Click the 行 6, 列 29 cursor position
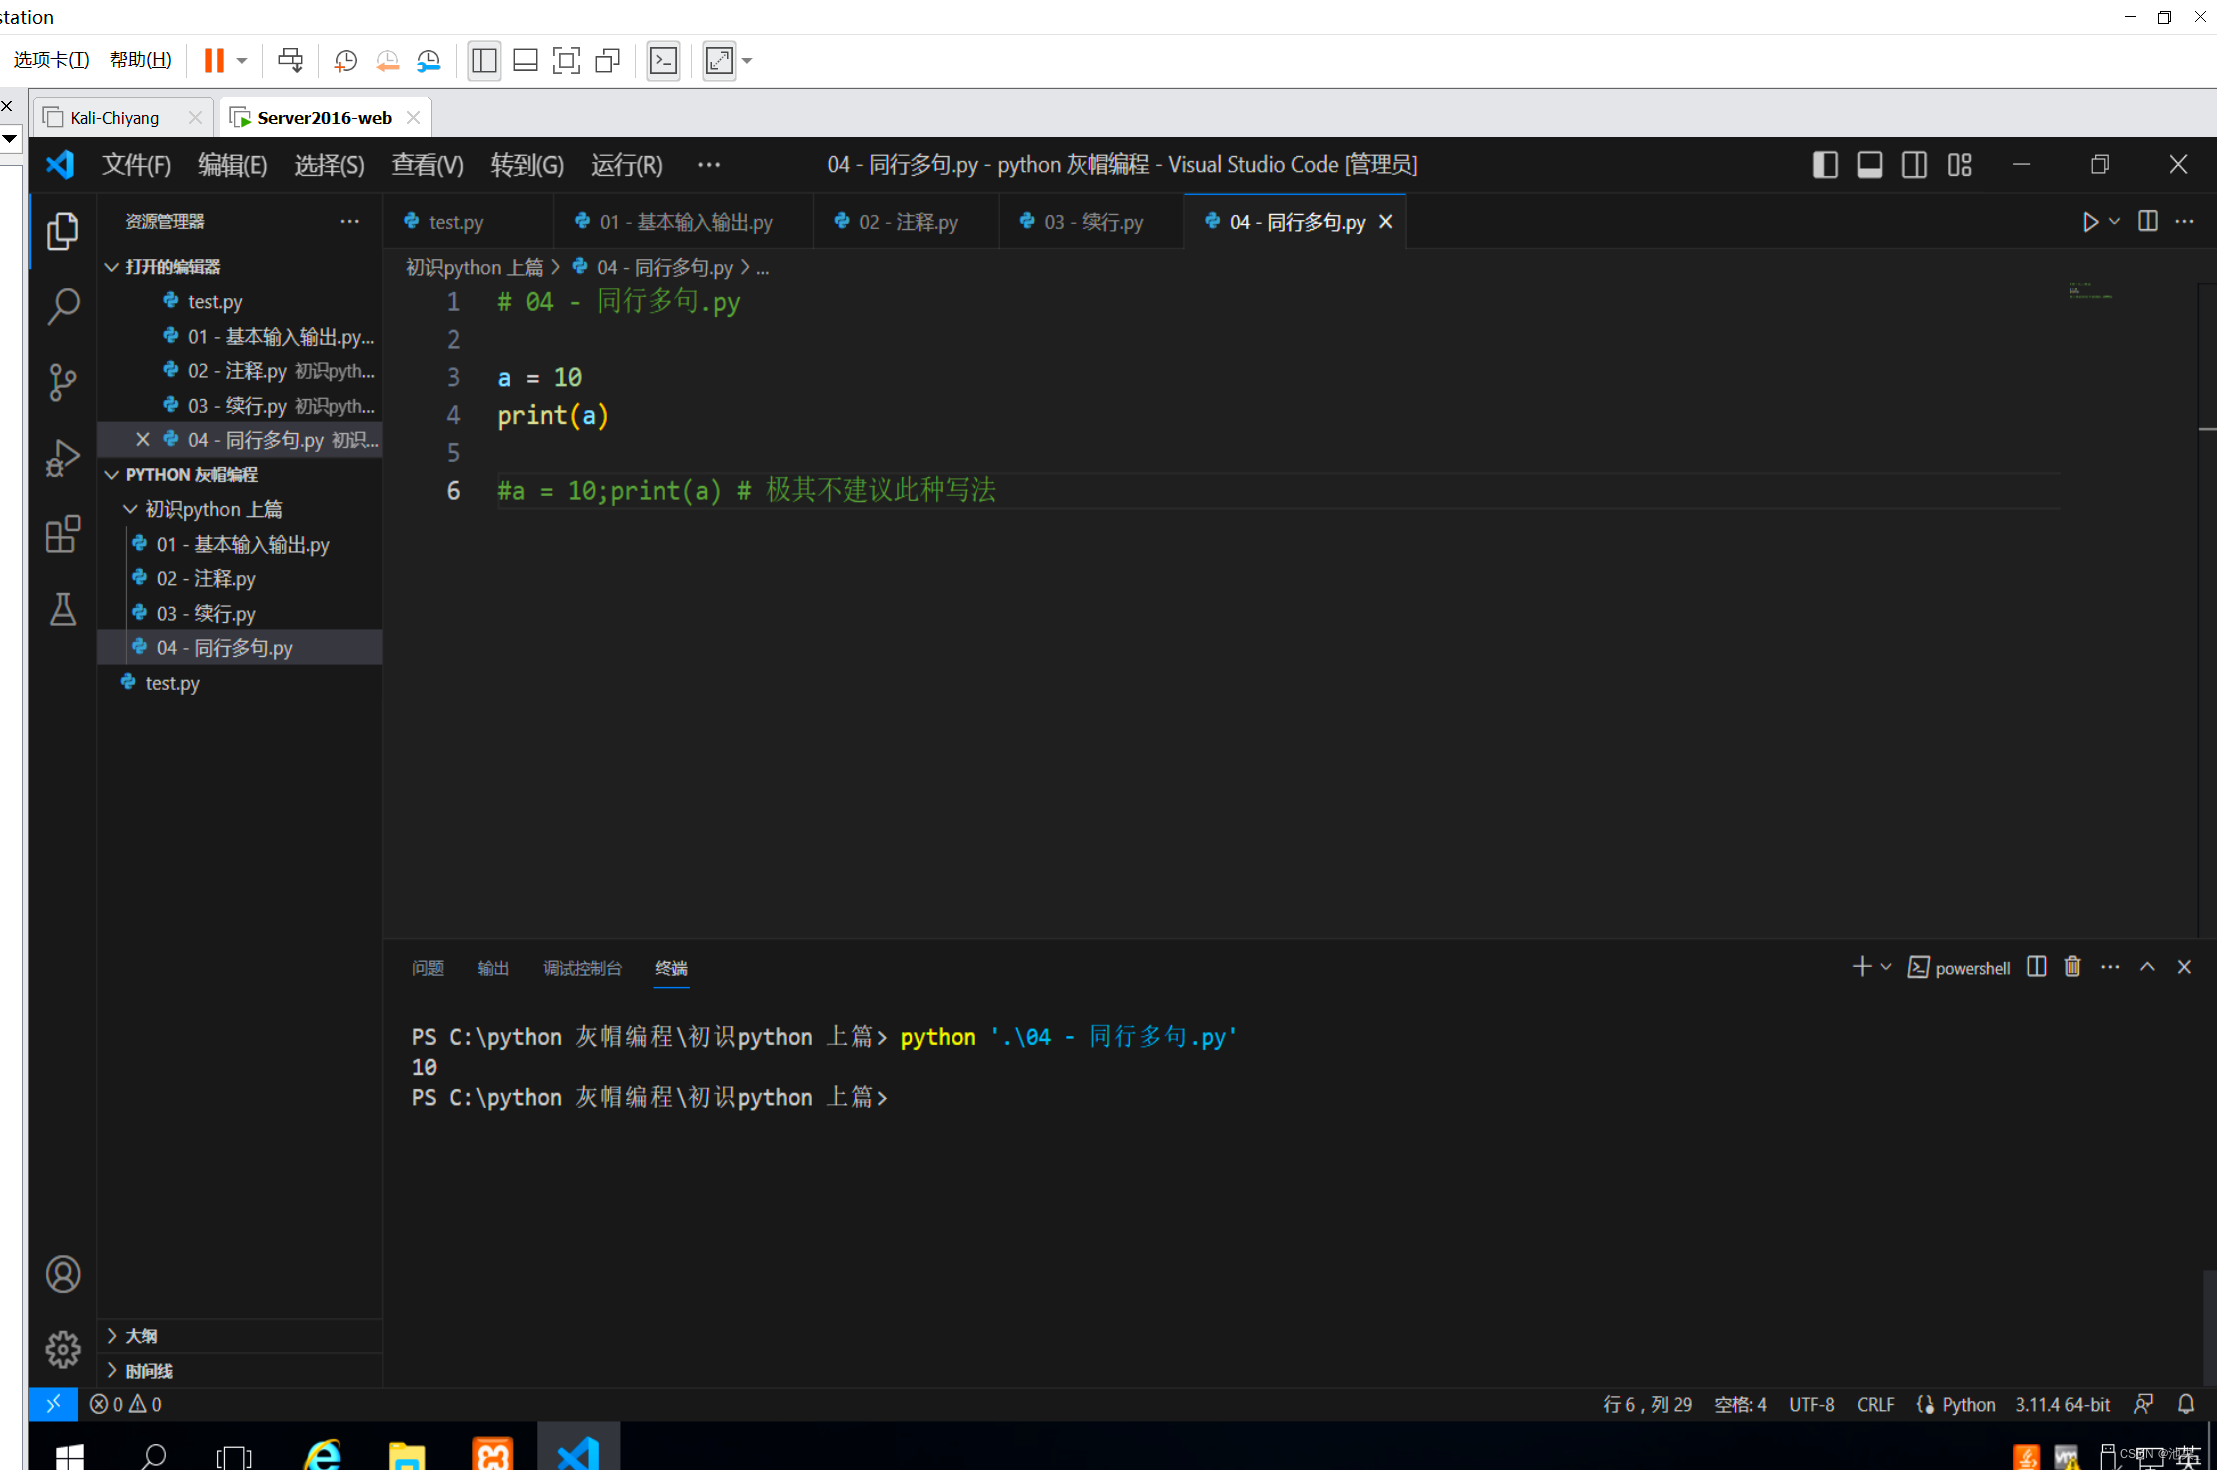 pyautogui.click(x=1647, y=1404)
